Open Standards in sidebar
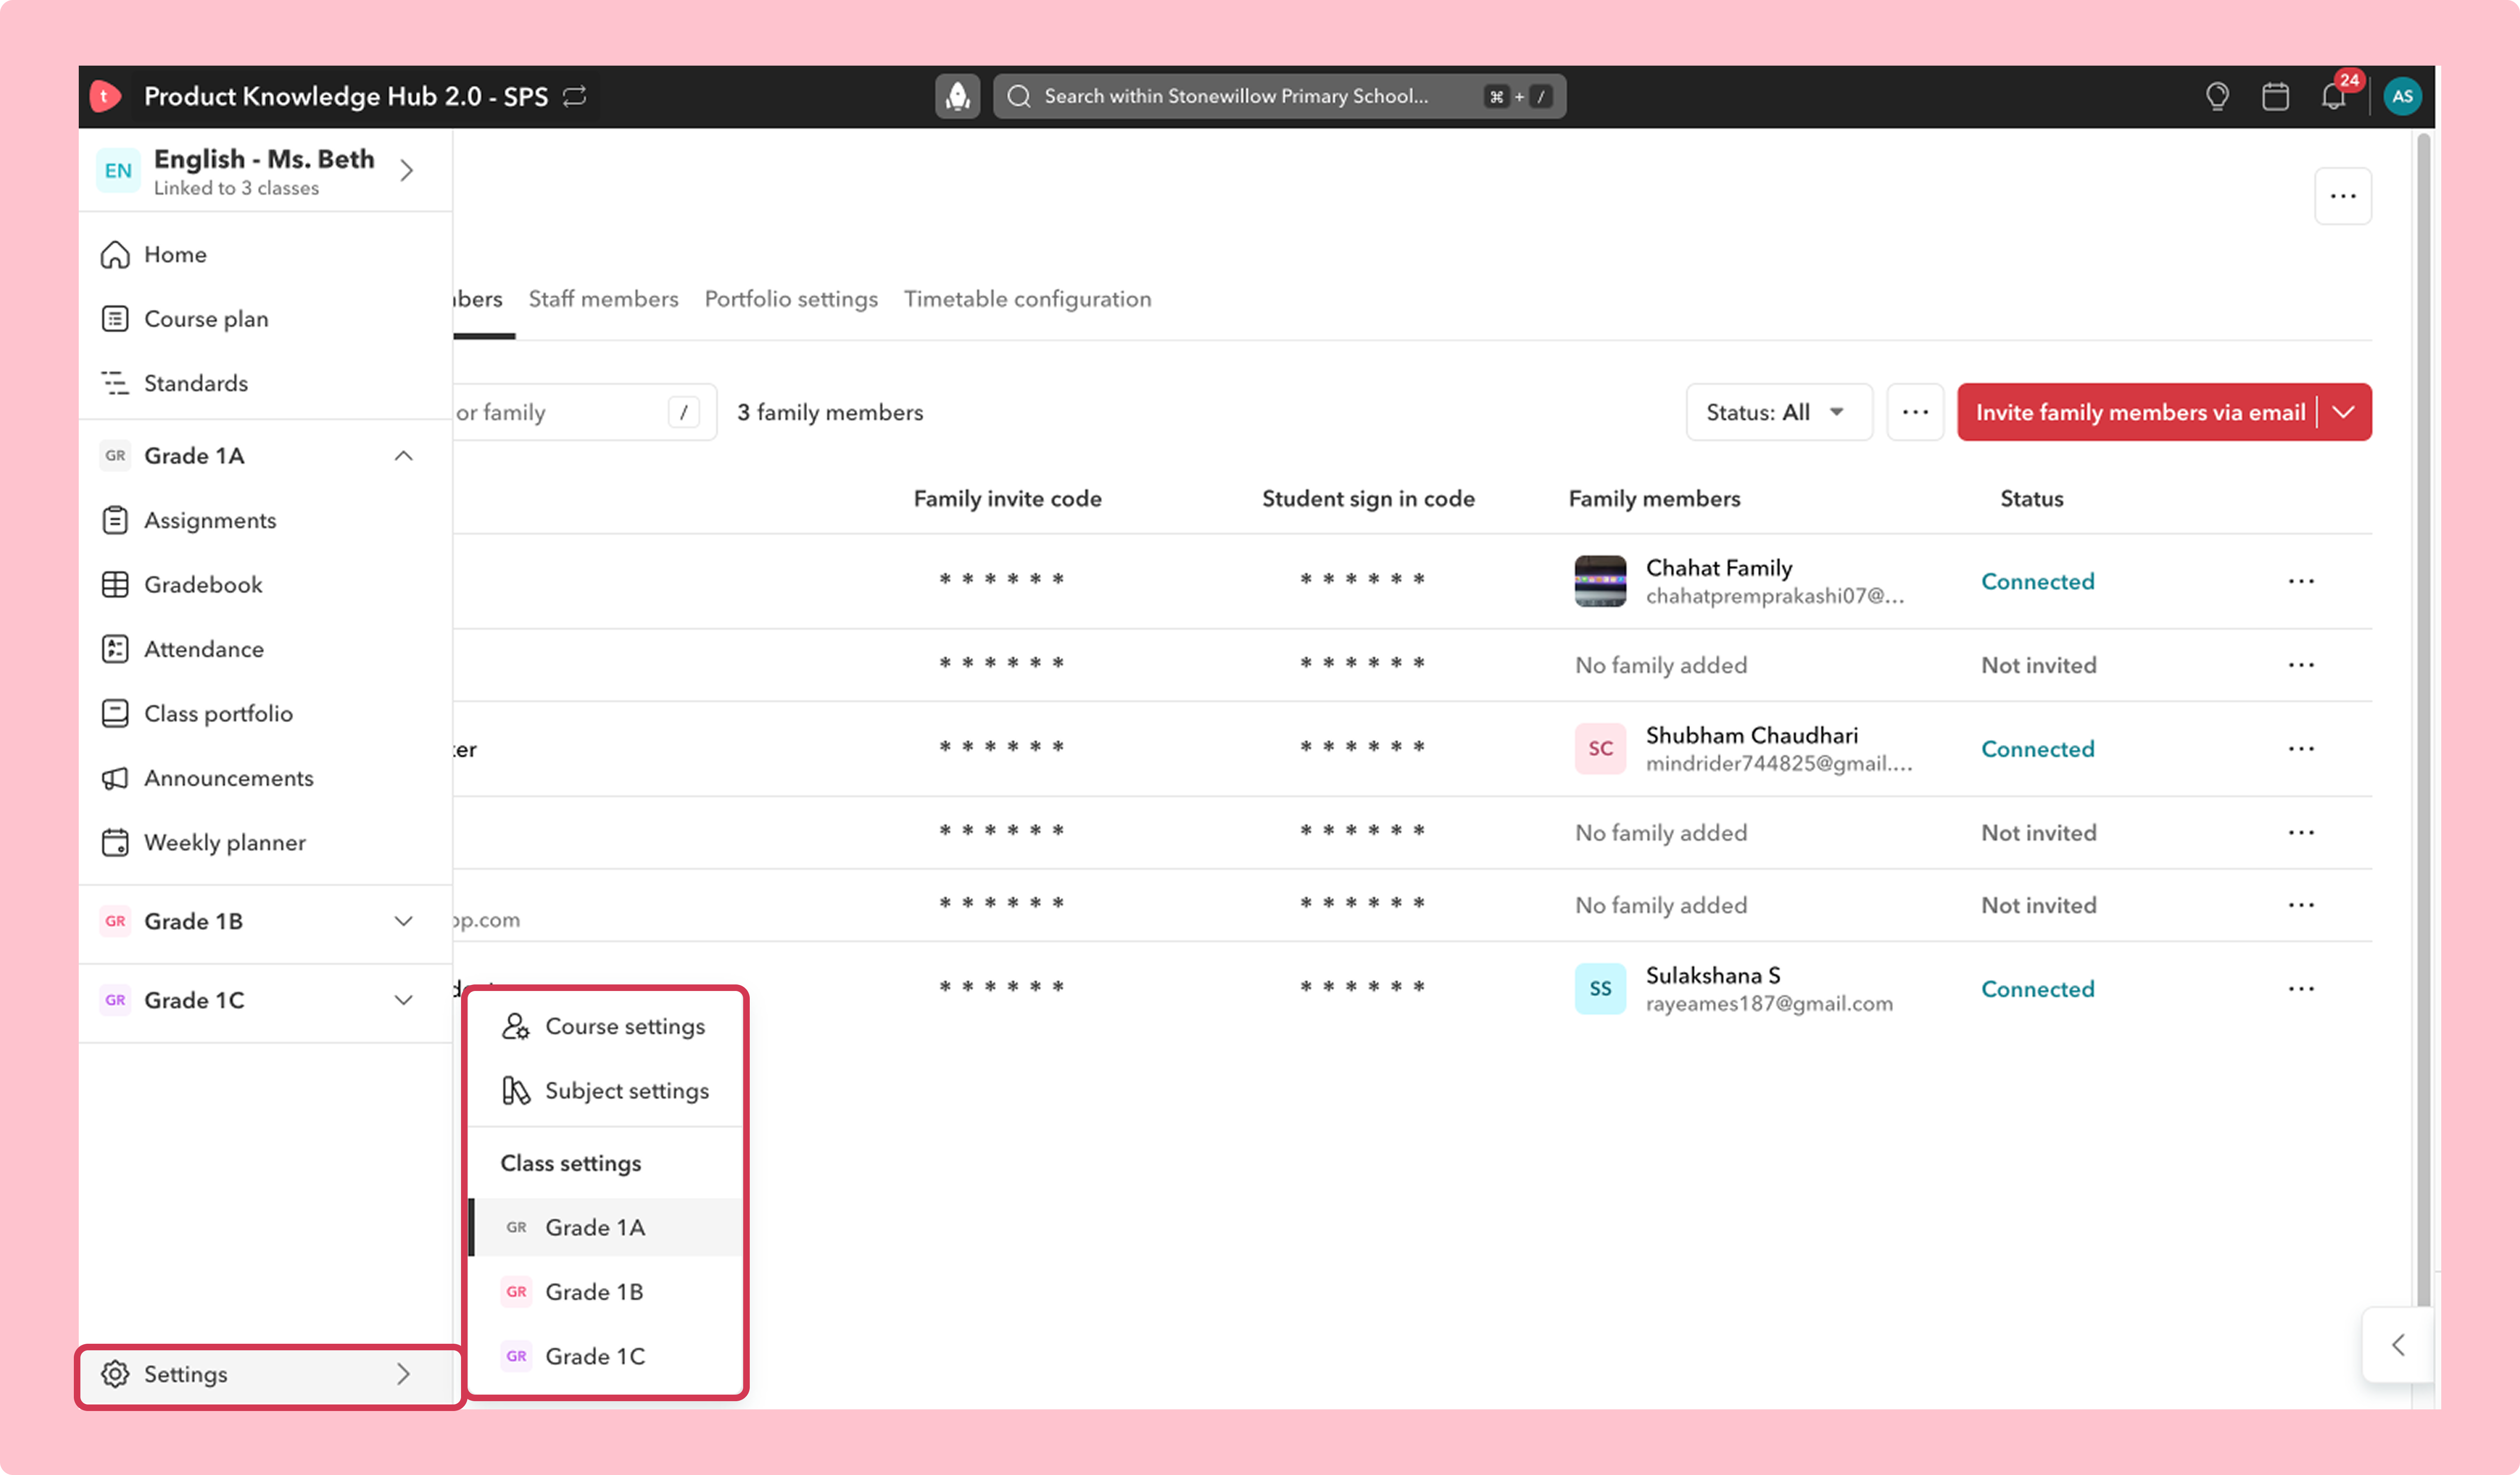This screenshot has height=1475, width=2520. (x=265, y=383)
